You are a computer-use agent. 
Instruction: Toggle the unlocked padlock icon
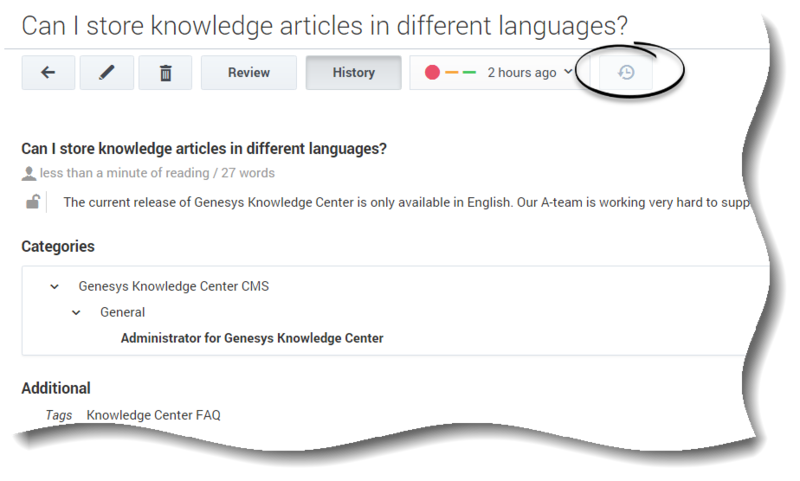[x=33, y=202]
